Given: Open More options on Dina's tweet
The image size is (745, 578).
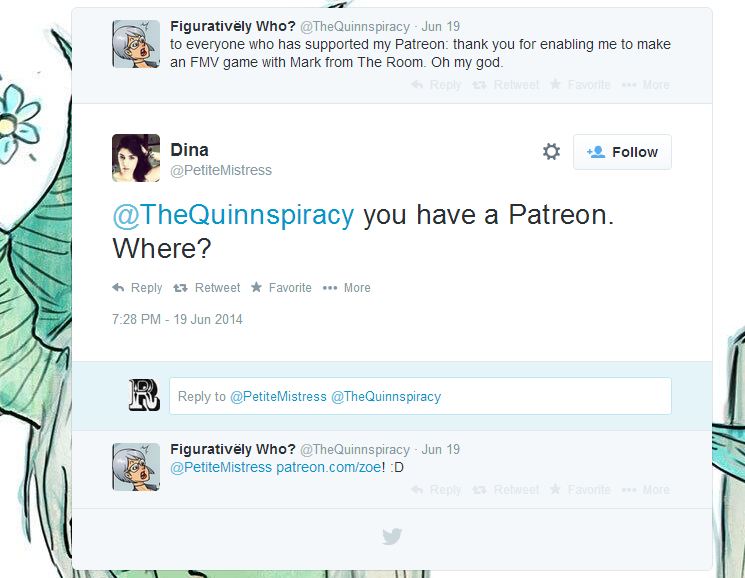Looking at the screenshot, I should pos(346,288).
